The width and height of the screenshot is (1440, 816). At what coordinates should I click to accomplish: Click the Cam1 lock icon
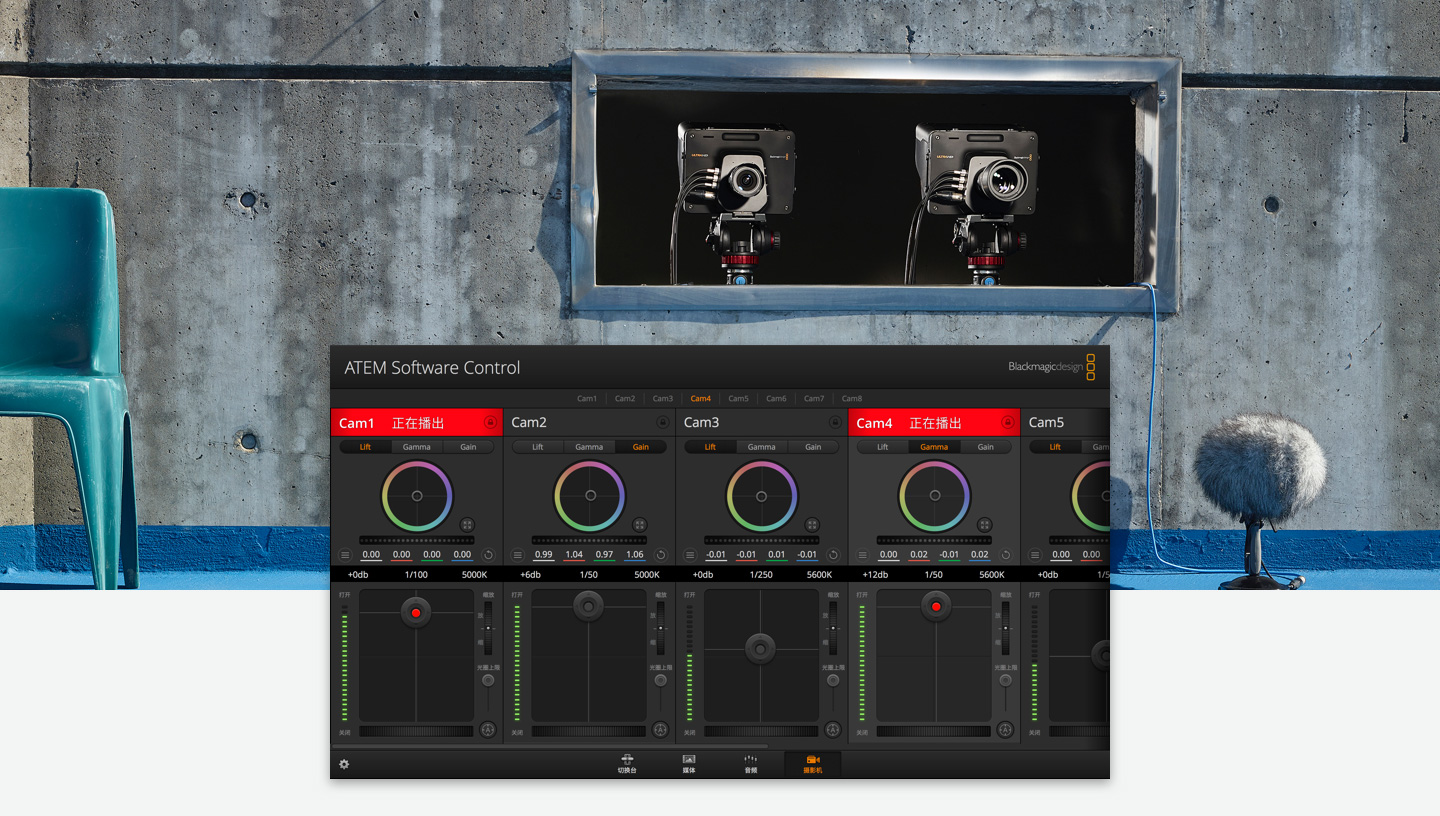tap(490, 423)
